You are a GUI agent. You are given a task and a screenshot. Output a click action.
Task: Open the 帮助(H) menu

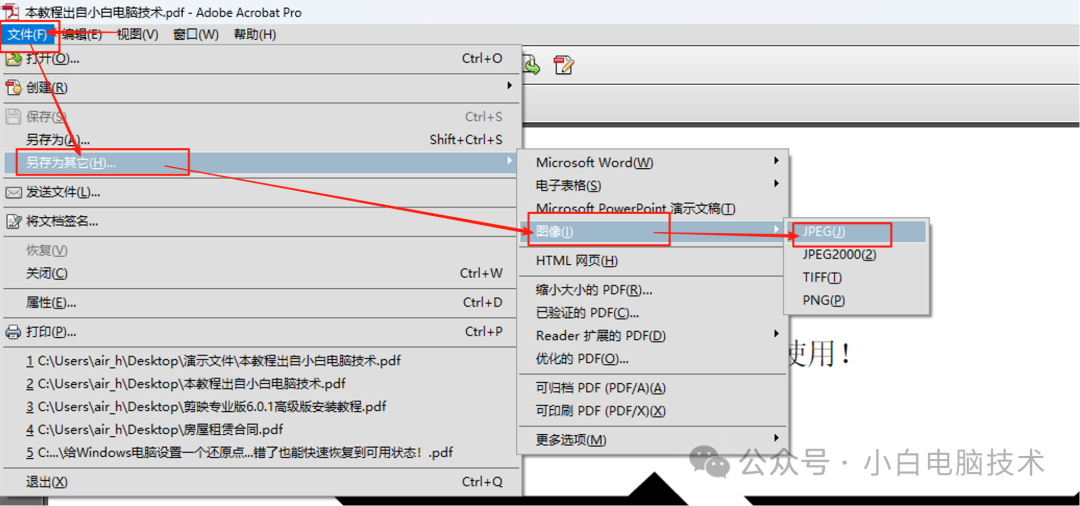click(254, 34)
